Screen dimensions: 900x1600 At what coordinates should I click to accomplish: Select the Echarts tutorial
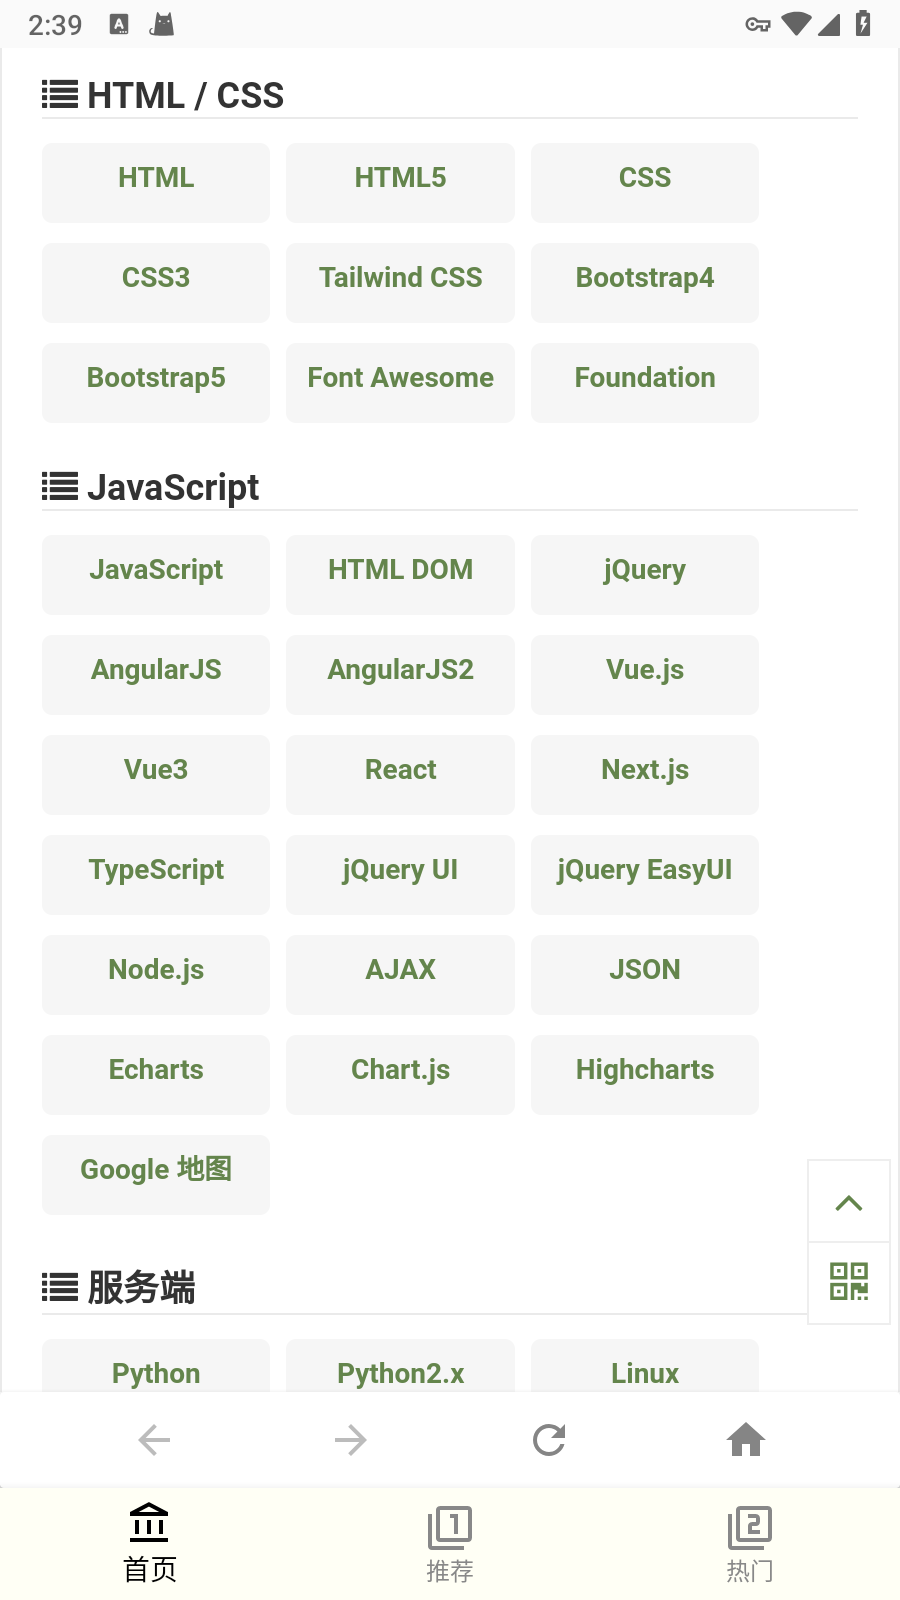click(x=156, y=1074)
